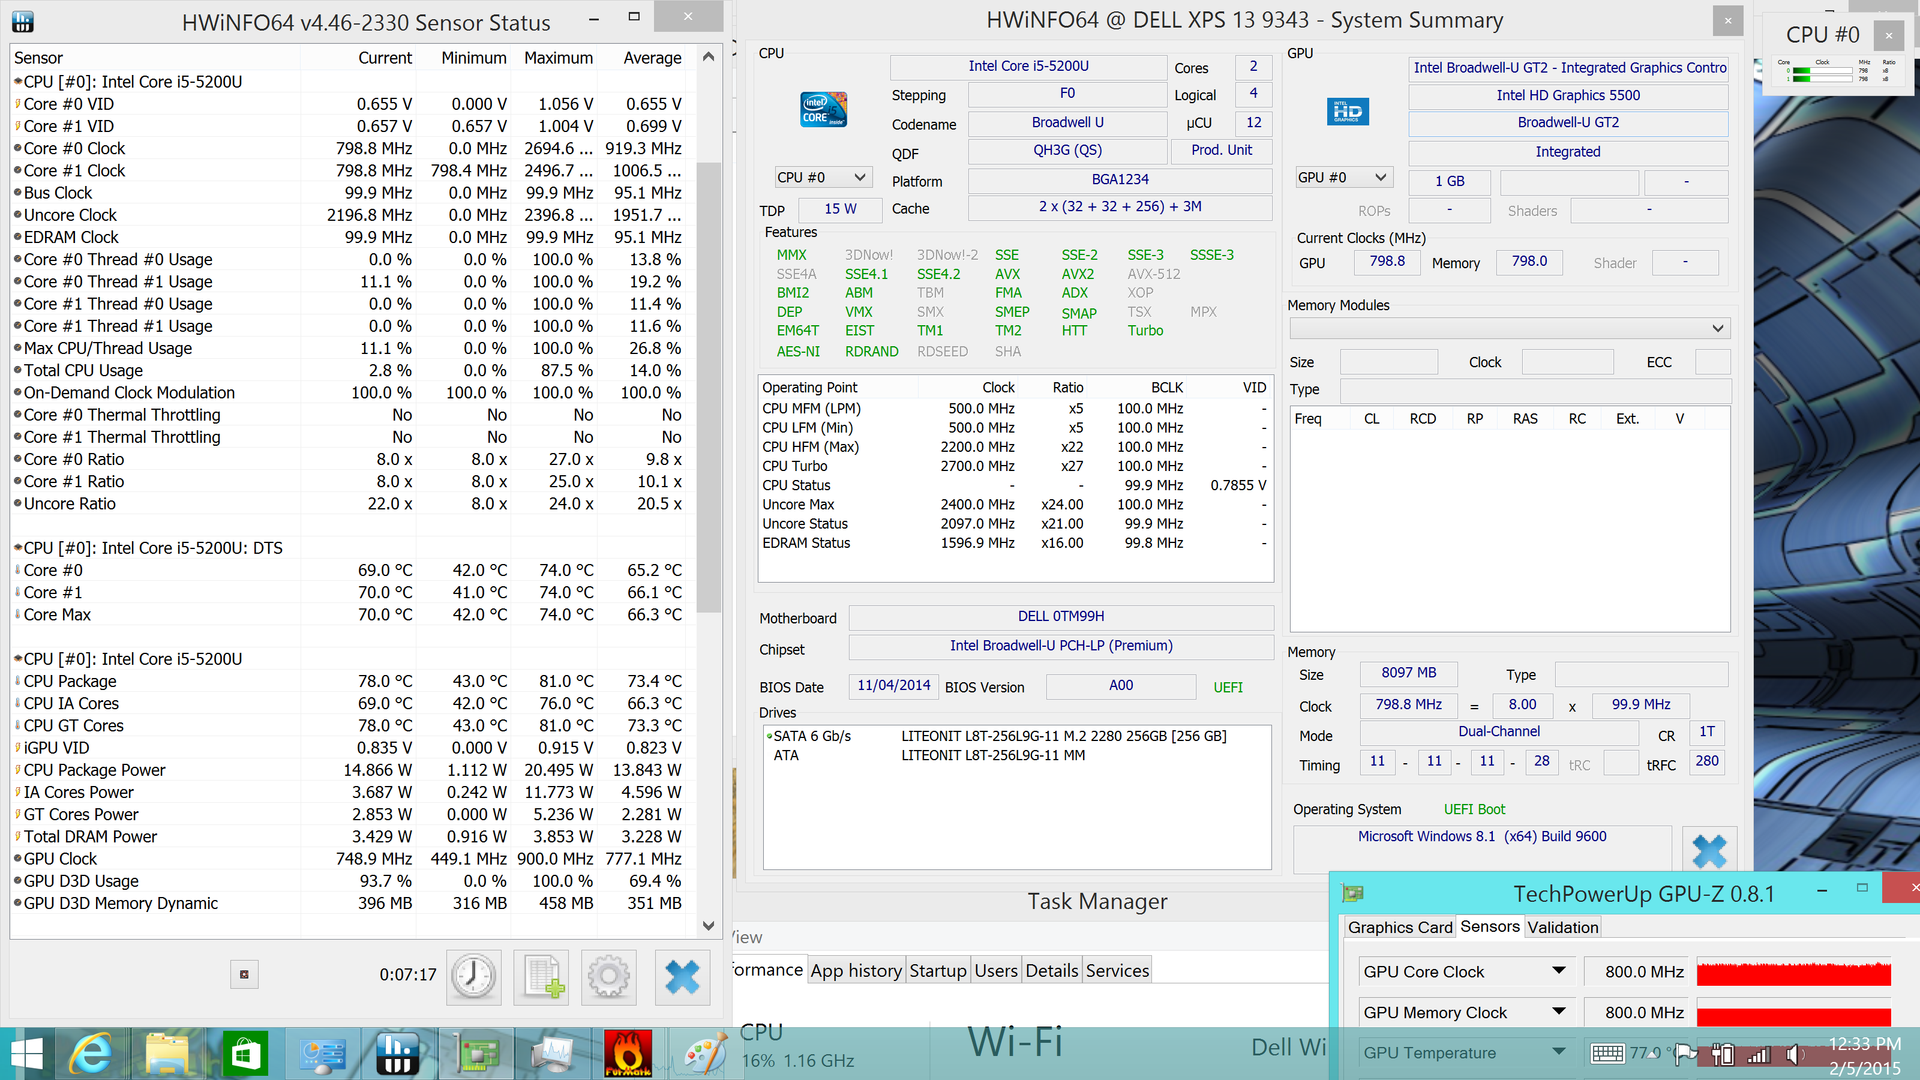
Task: Expand the Memory Modules dropdown
Action: click(x=1509, y=328)
